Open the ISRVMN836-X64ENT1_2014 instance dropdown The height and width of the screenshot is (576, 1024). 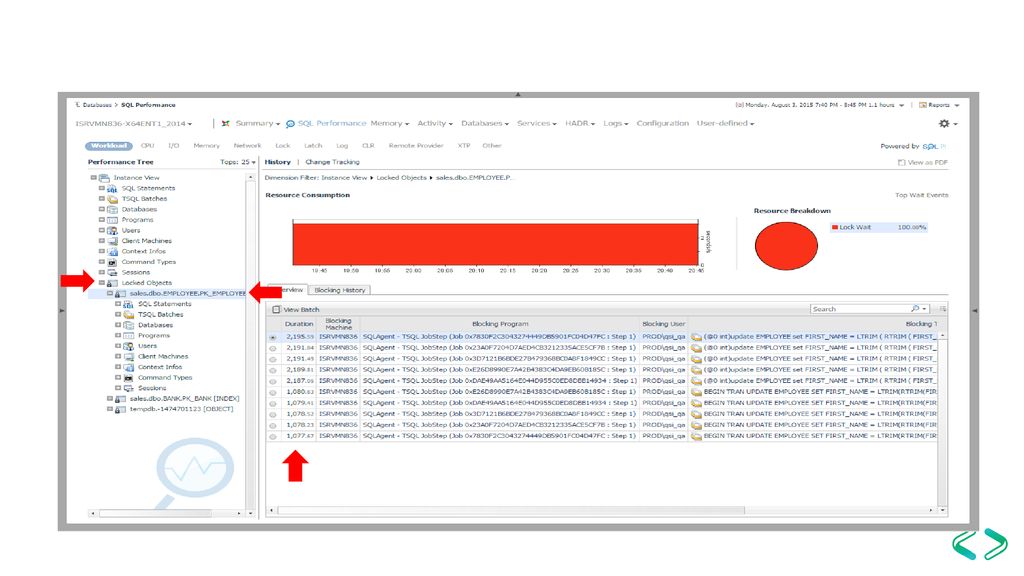click(134, 123)
